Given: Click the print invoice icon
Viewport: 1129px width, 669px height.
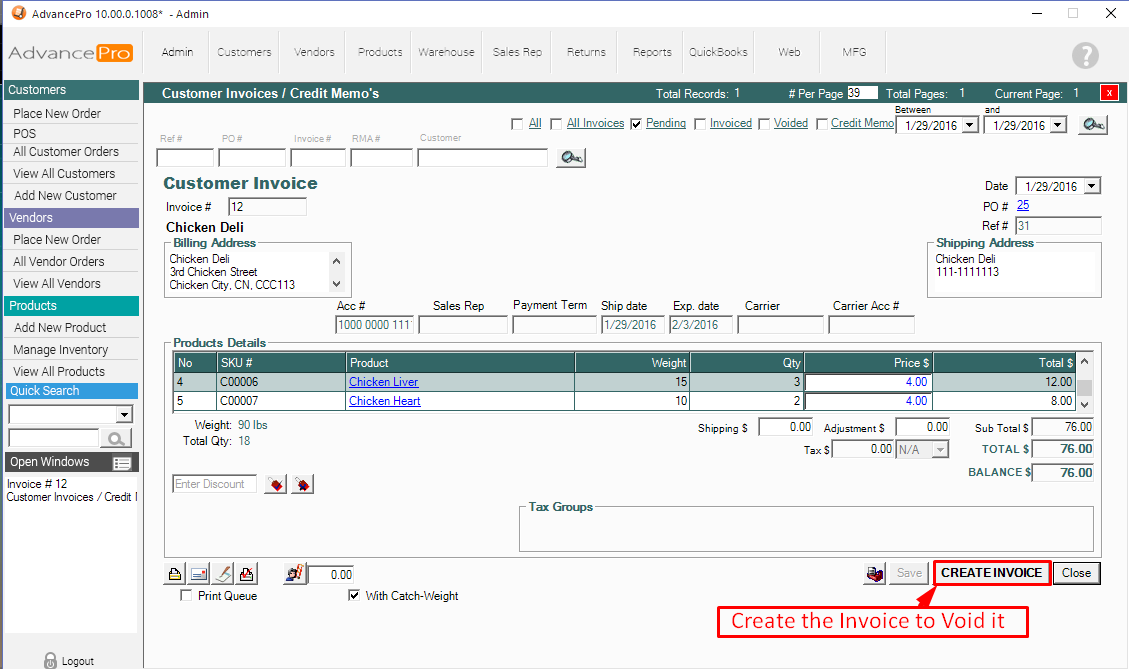Looking at the screenshot, I should pyautogui.click(x=175, y=574).
